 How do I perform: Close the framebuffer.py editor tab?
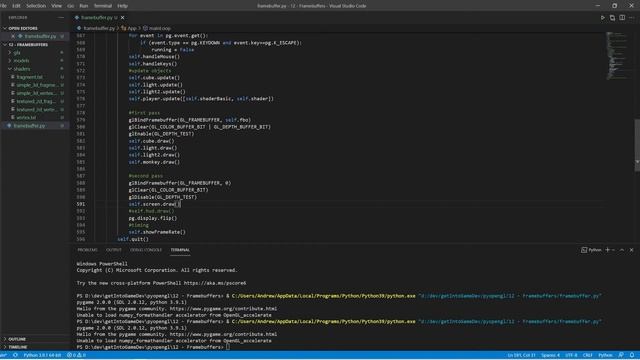122,18
